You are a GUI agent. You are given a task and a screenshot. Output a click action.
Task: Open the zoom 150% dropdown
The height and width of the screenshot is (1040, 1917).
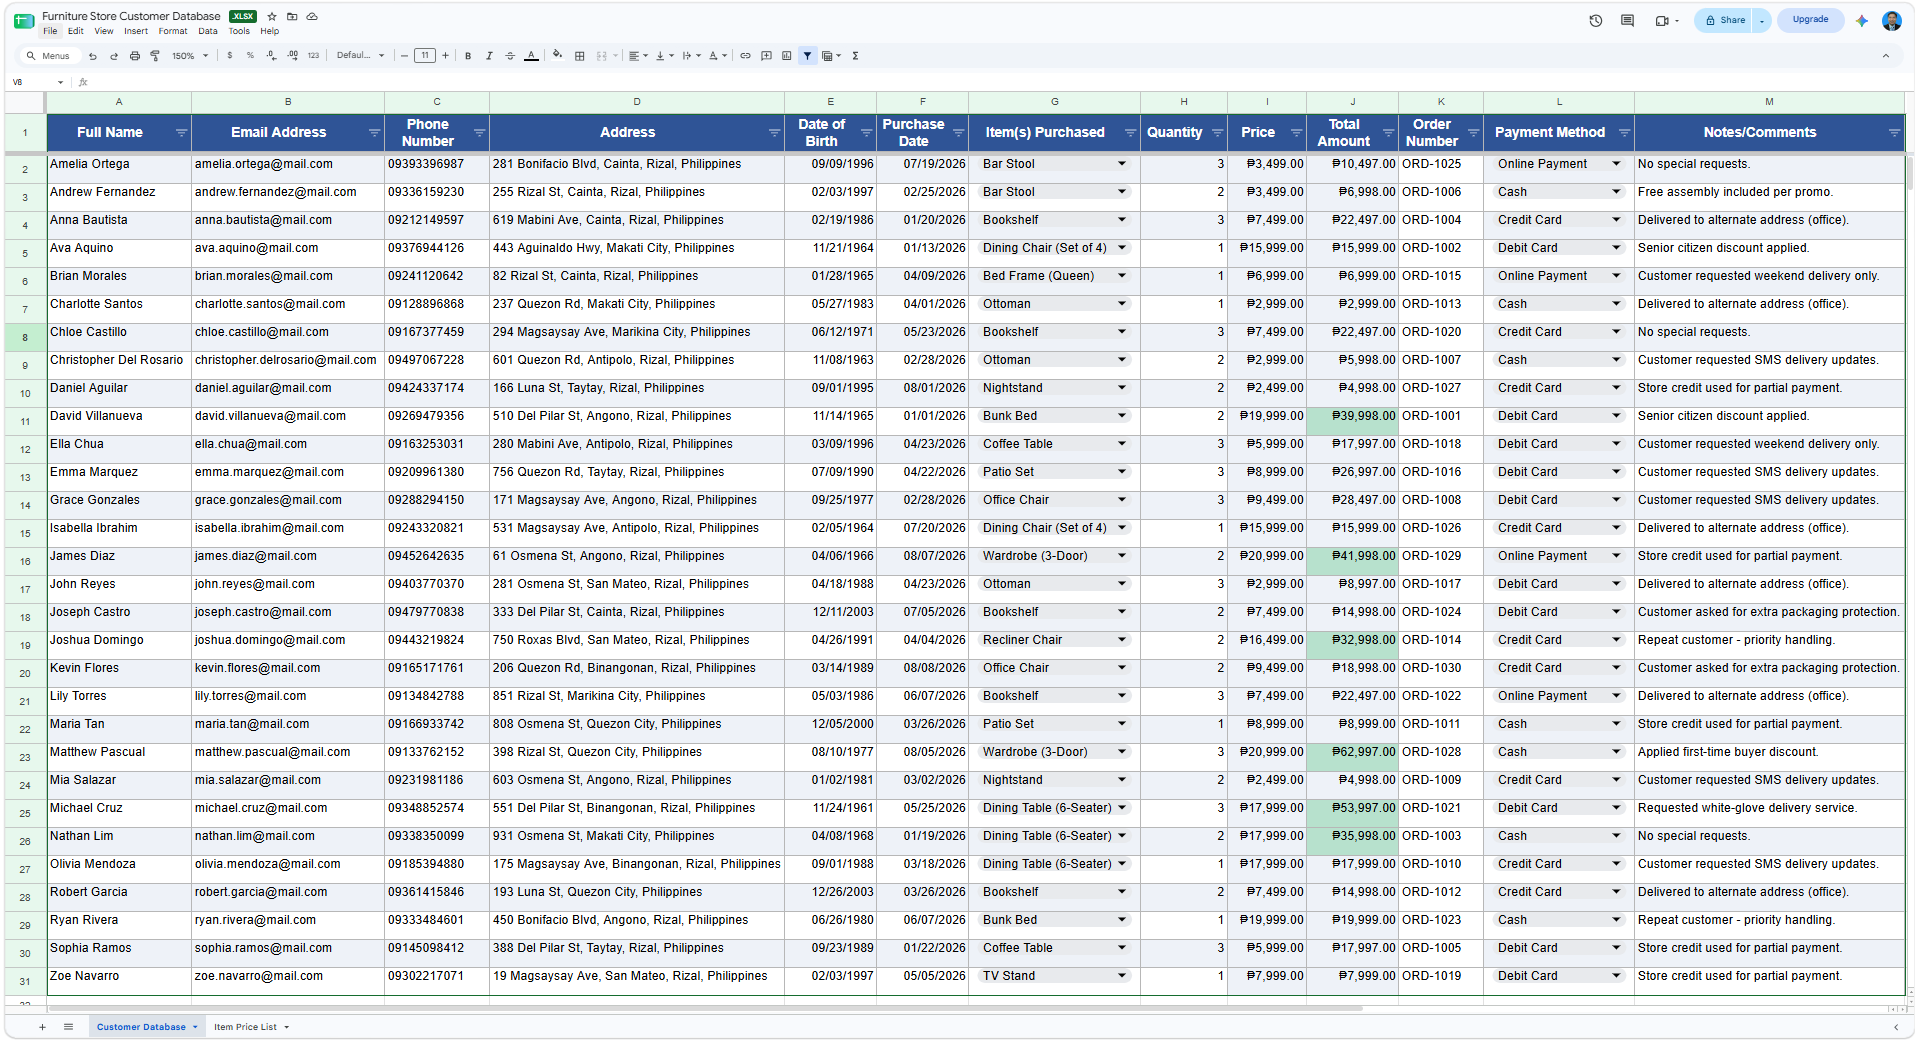point(190,56)
